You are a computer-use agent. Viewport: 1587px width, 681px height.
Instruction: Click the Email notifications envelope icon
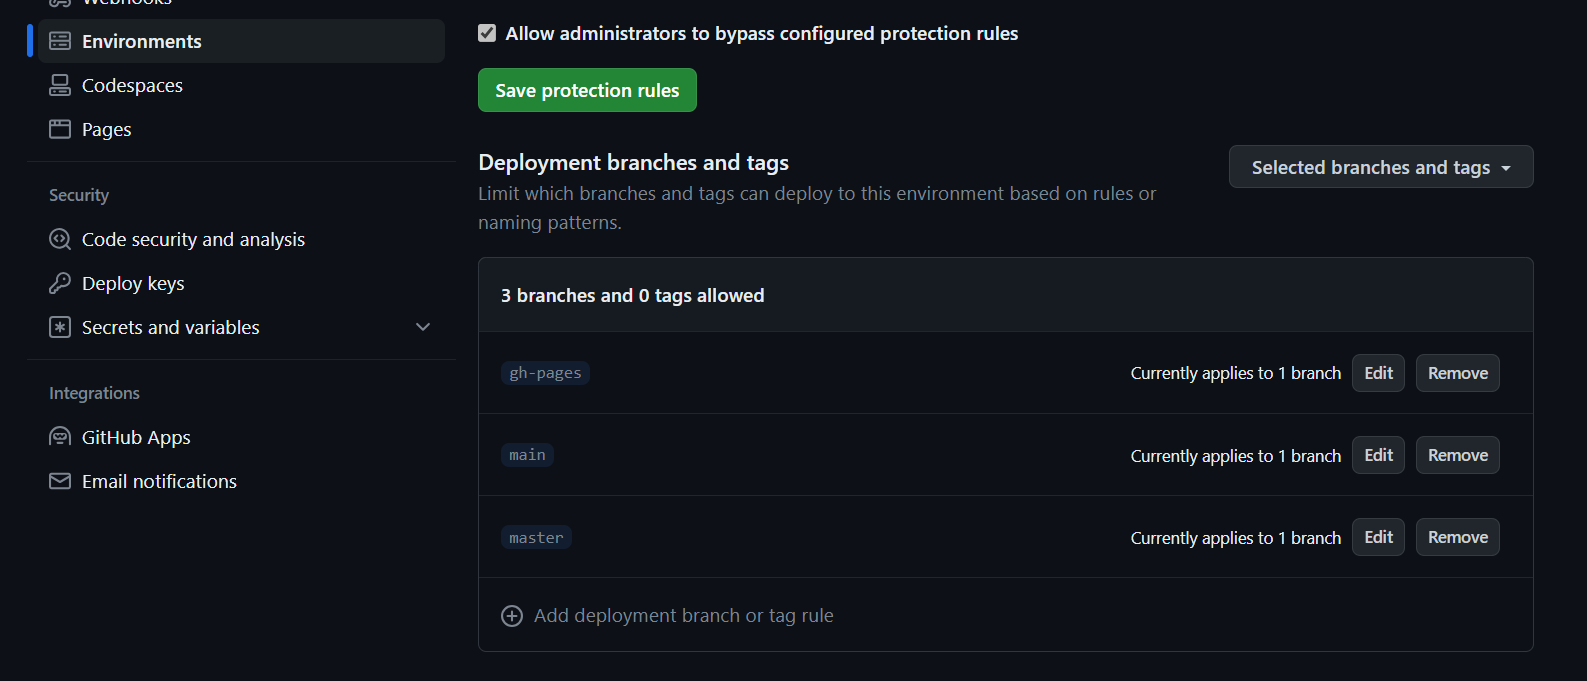(x=60, y=481)
